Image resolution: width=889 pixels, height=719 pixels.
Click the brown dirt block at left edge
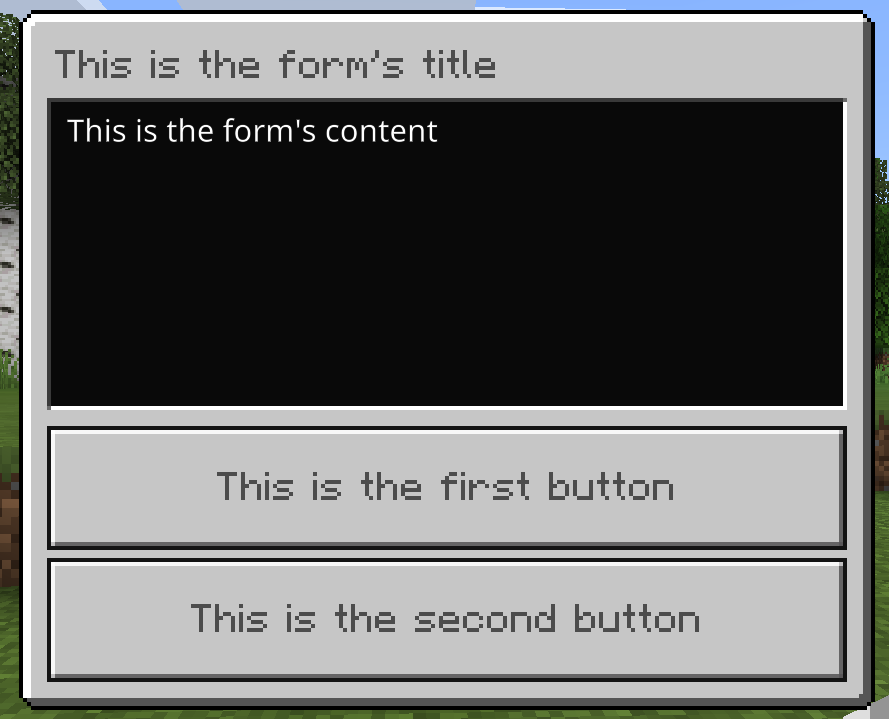9,533
